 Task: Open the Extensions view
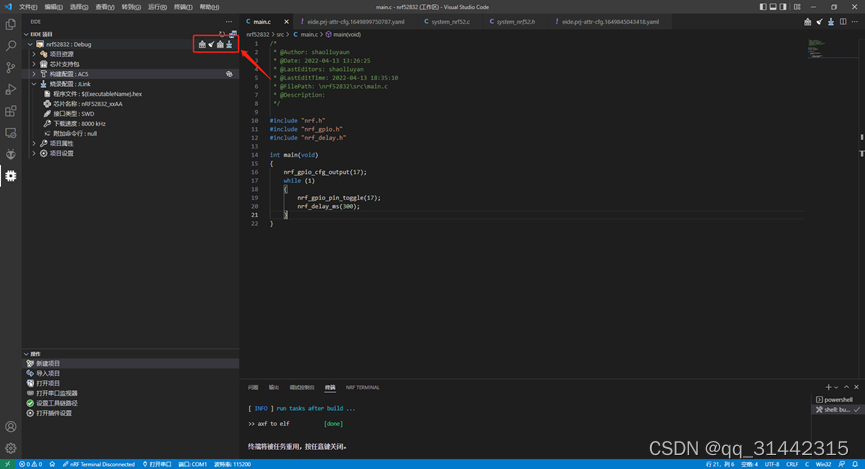click(x=10, y=111)
